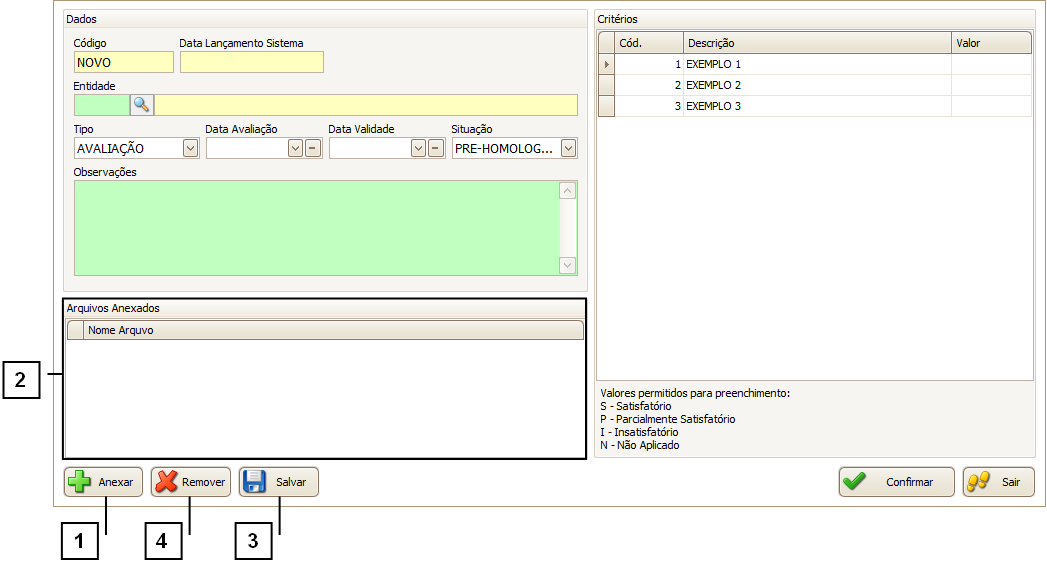Open the Situação dropdown showing PRE-HOMOLOG
The width and height of the screenshot is (1047, 563).
(568, 148)
